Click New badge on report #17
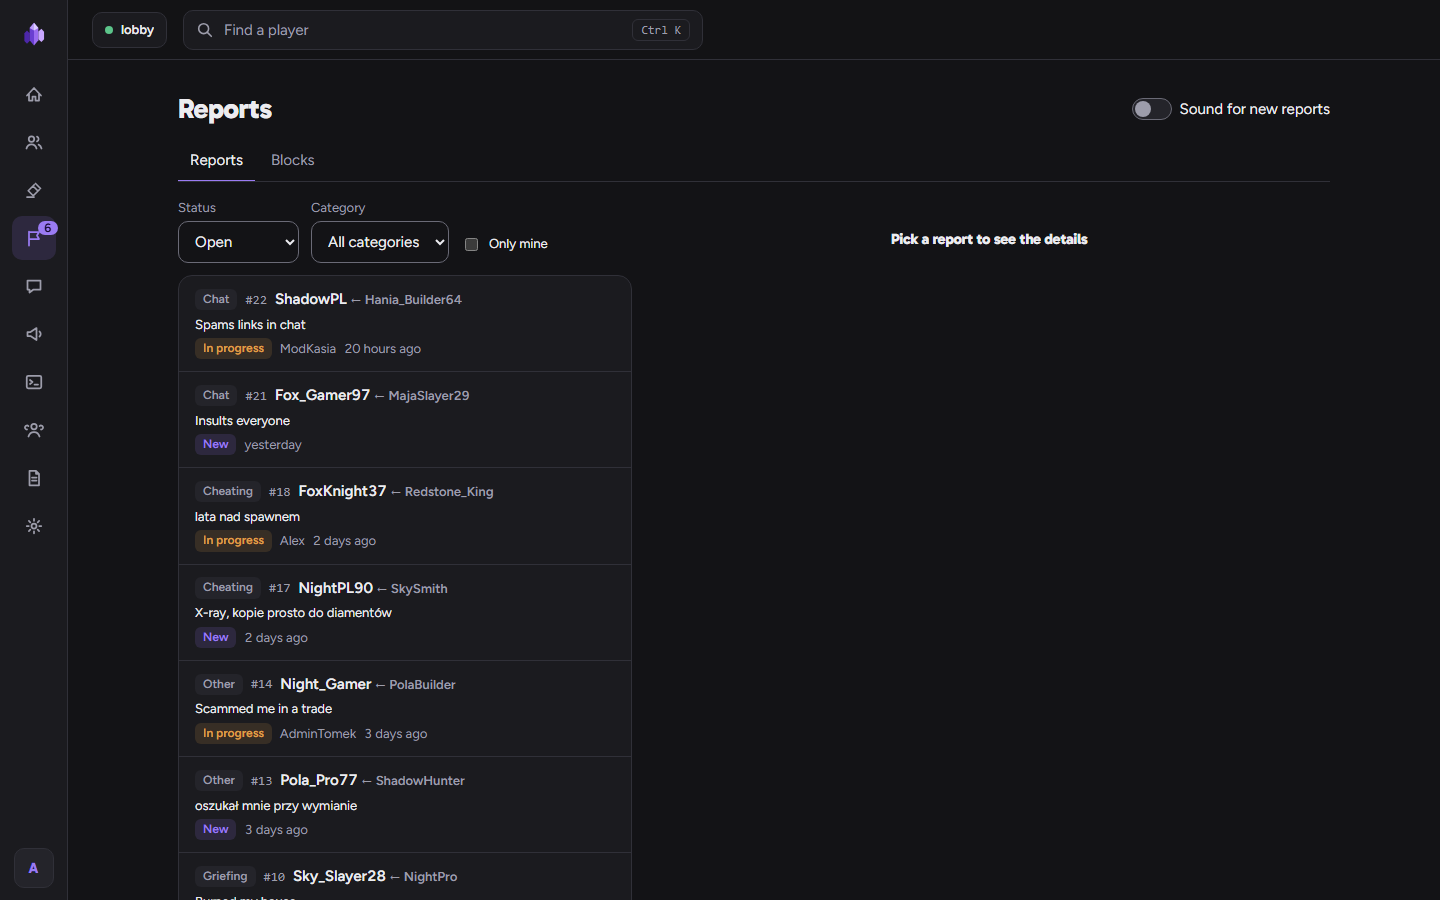The height and width of the screenshot is (900, 1440). (x=216, y=638)
